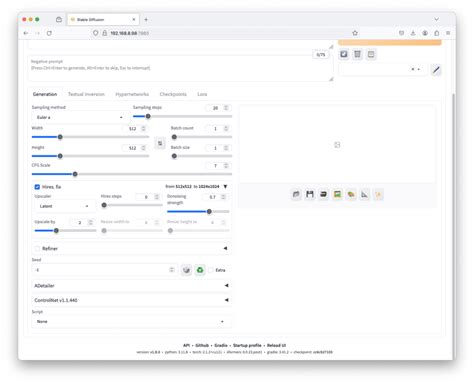Image resolution: width=474 pixels, height=384 pixels.
Task: Open the browser tab list chevron
Action: pyautogui.click(x=436, y=19)
